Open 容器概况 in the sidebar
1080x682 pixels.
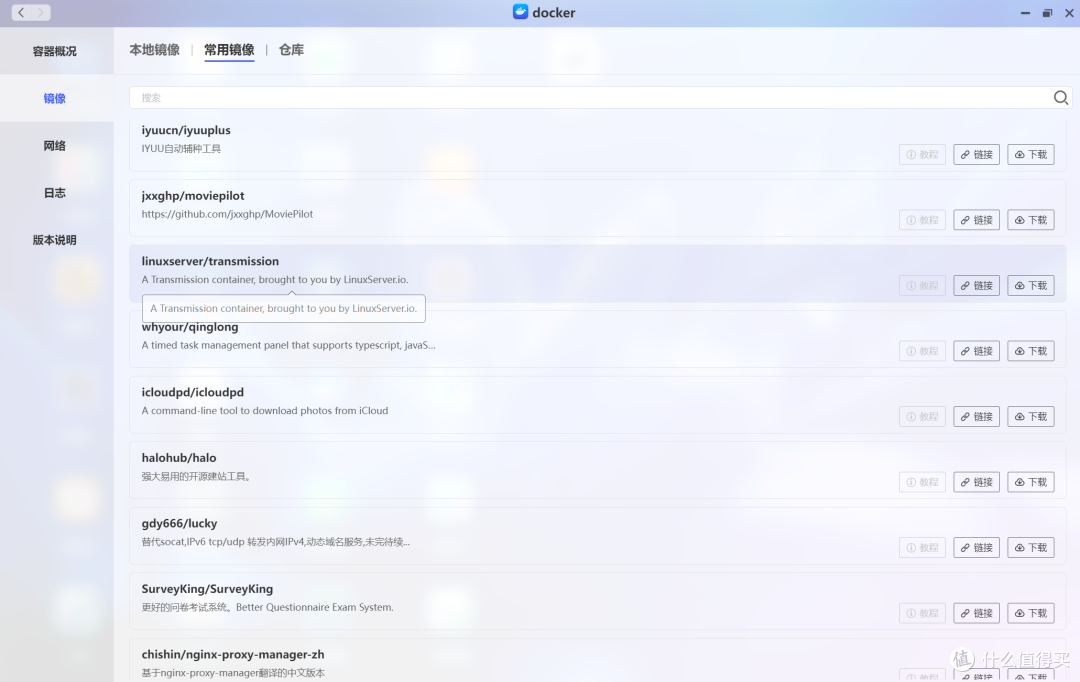click(54, 51)
